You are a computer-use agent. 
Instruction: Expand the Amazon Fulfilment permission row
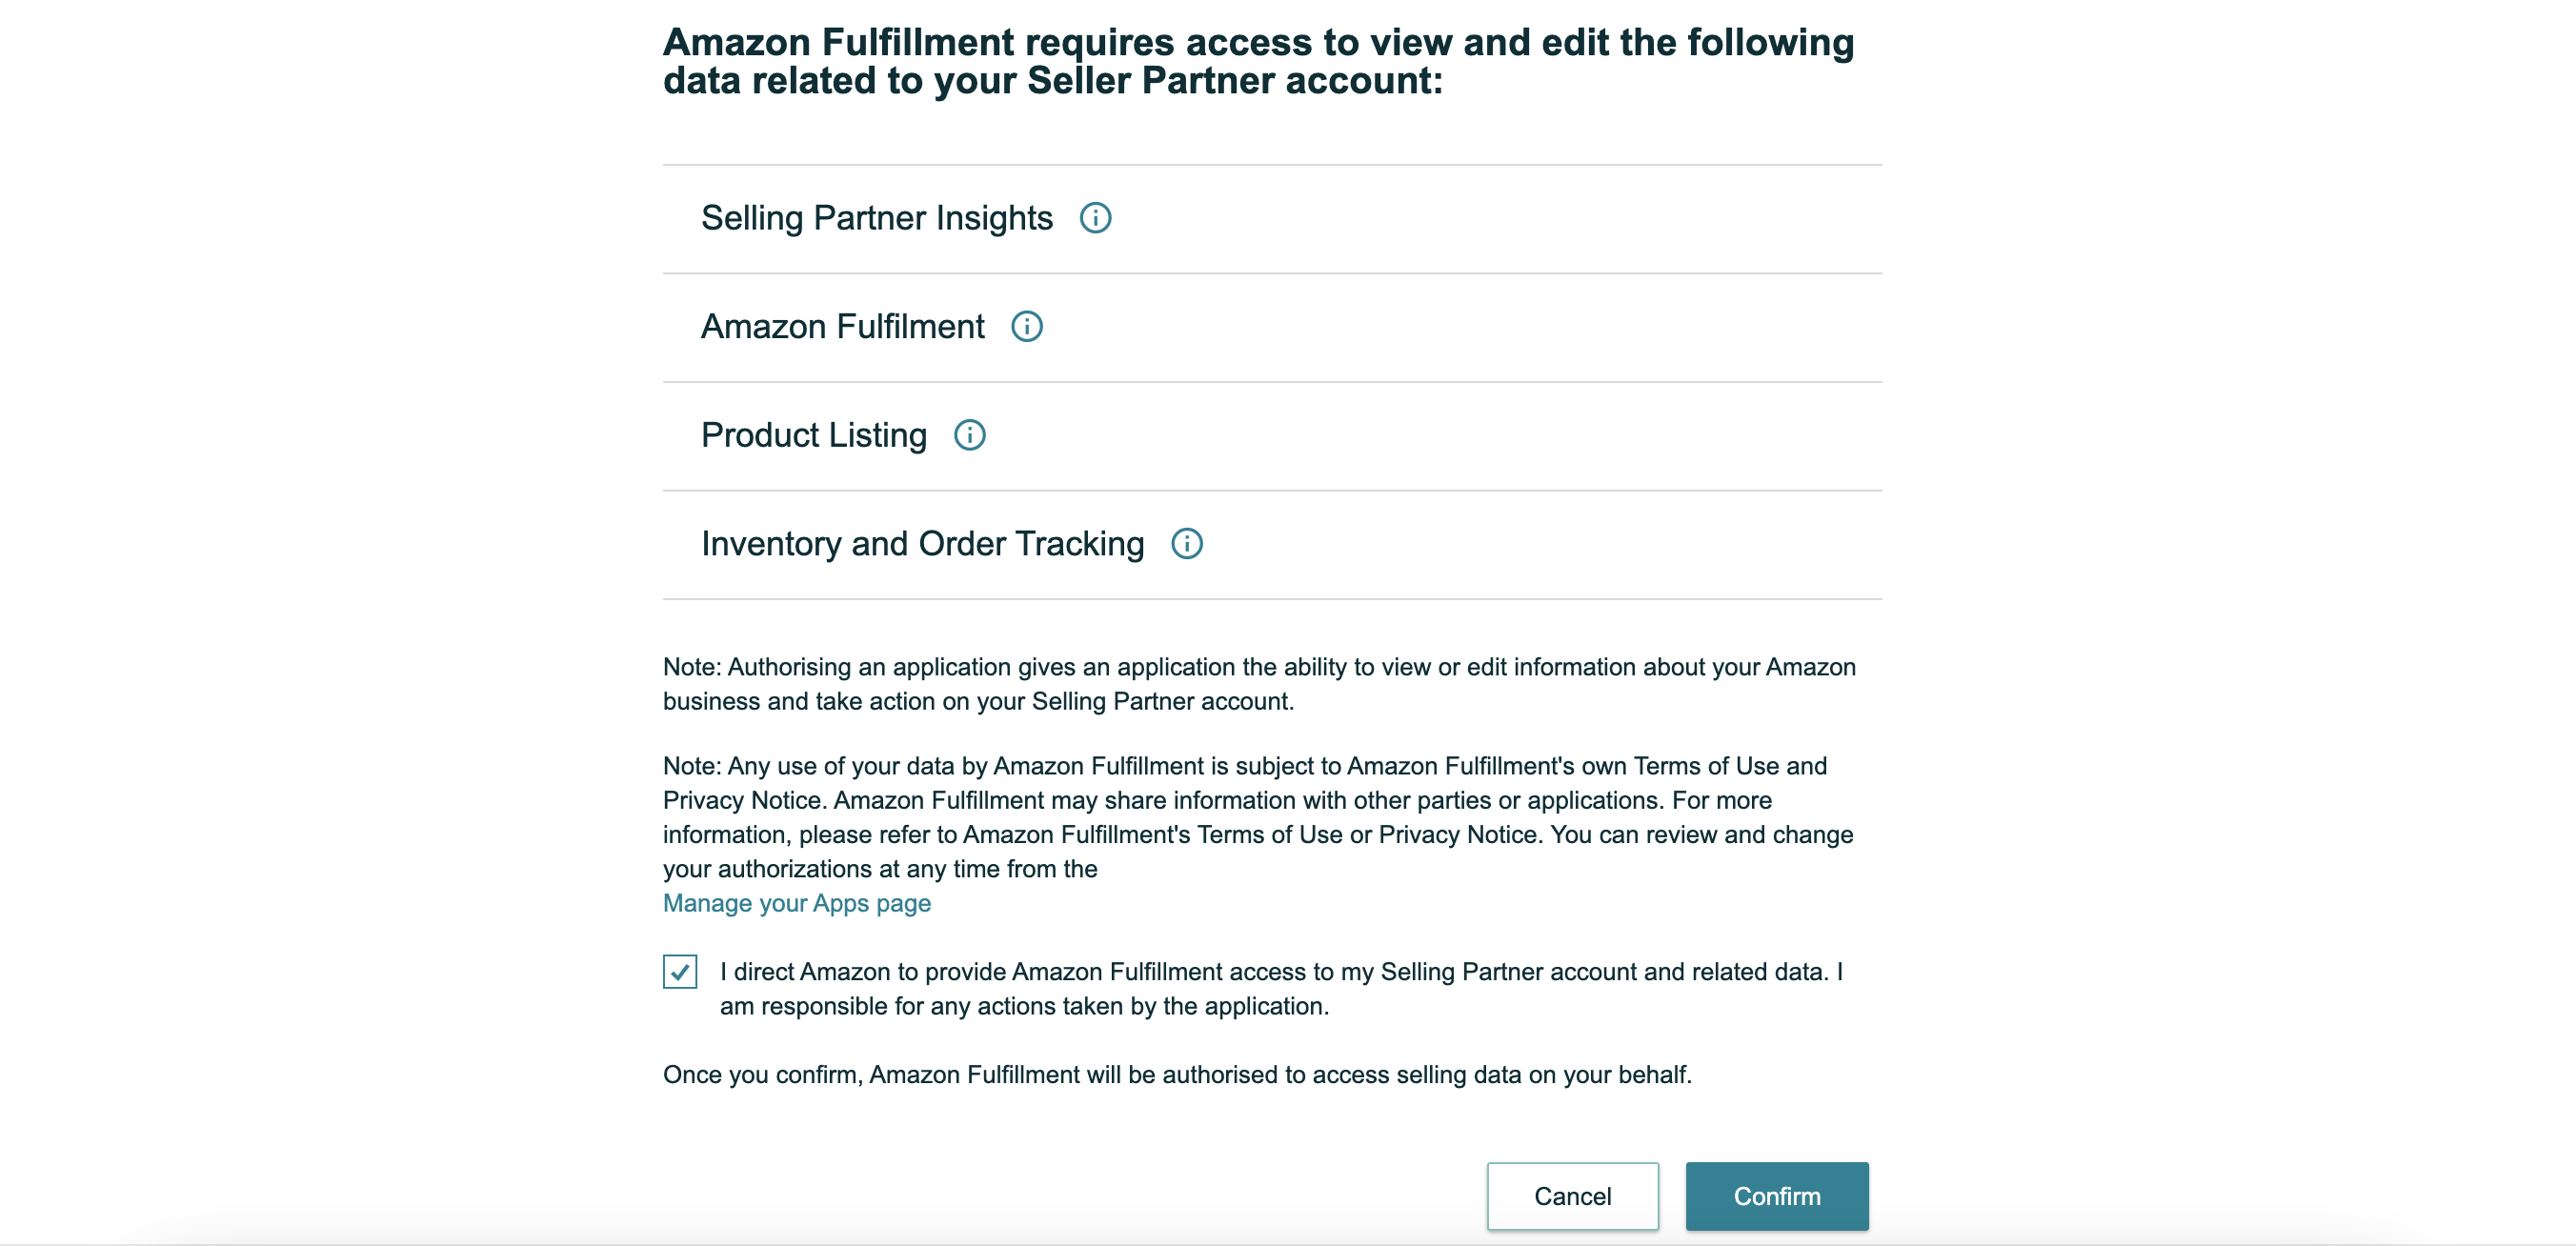[842, 327]
